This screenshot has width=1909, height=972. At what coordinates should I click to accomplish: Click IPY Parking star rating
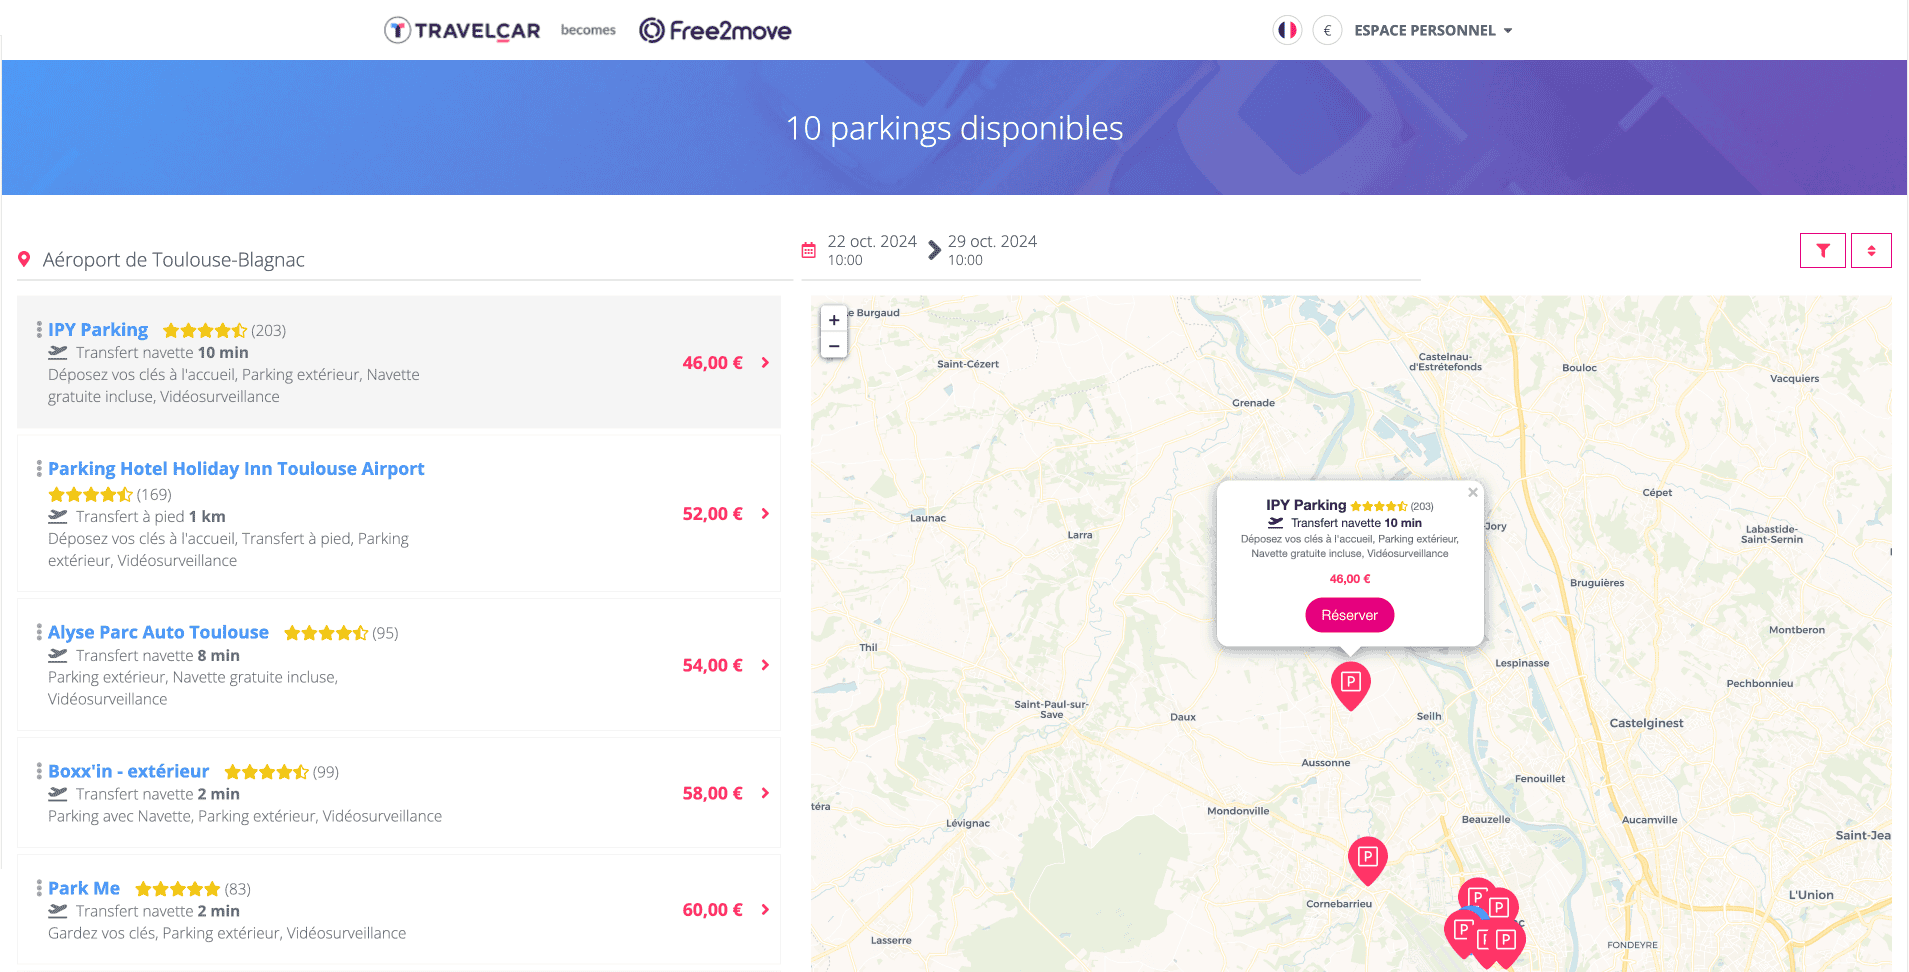pyautogui.click(x=205, y=331)
